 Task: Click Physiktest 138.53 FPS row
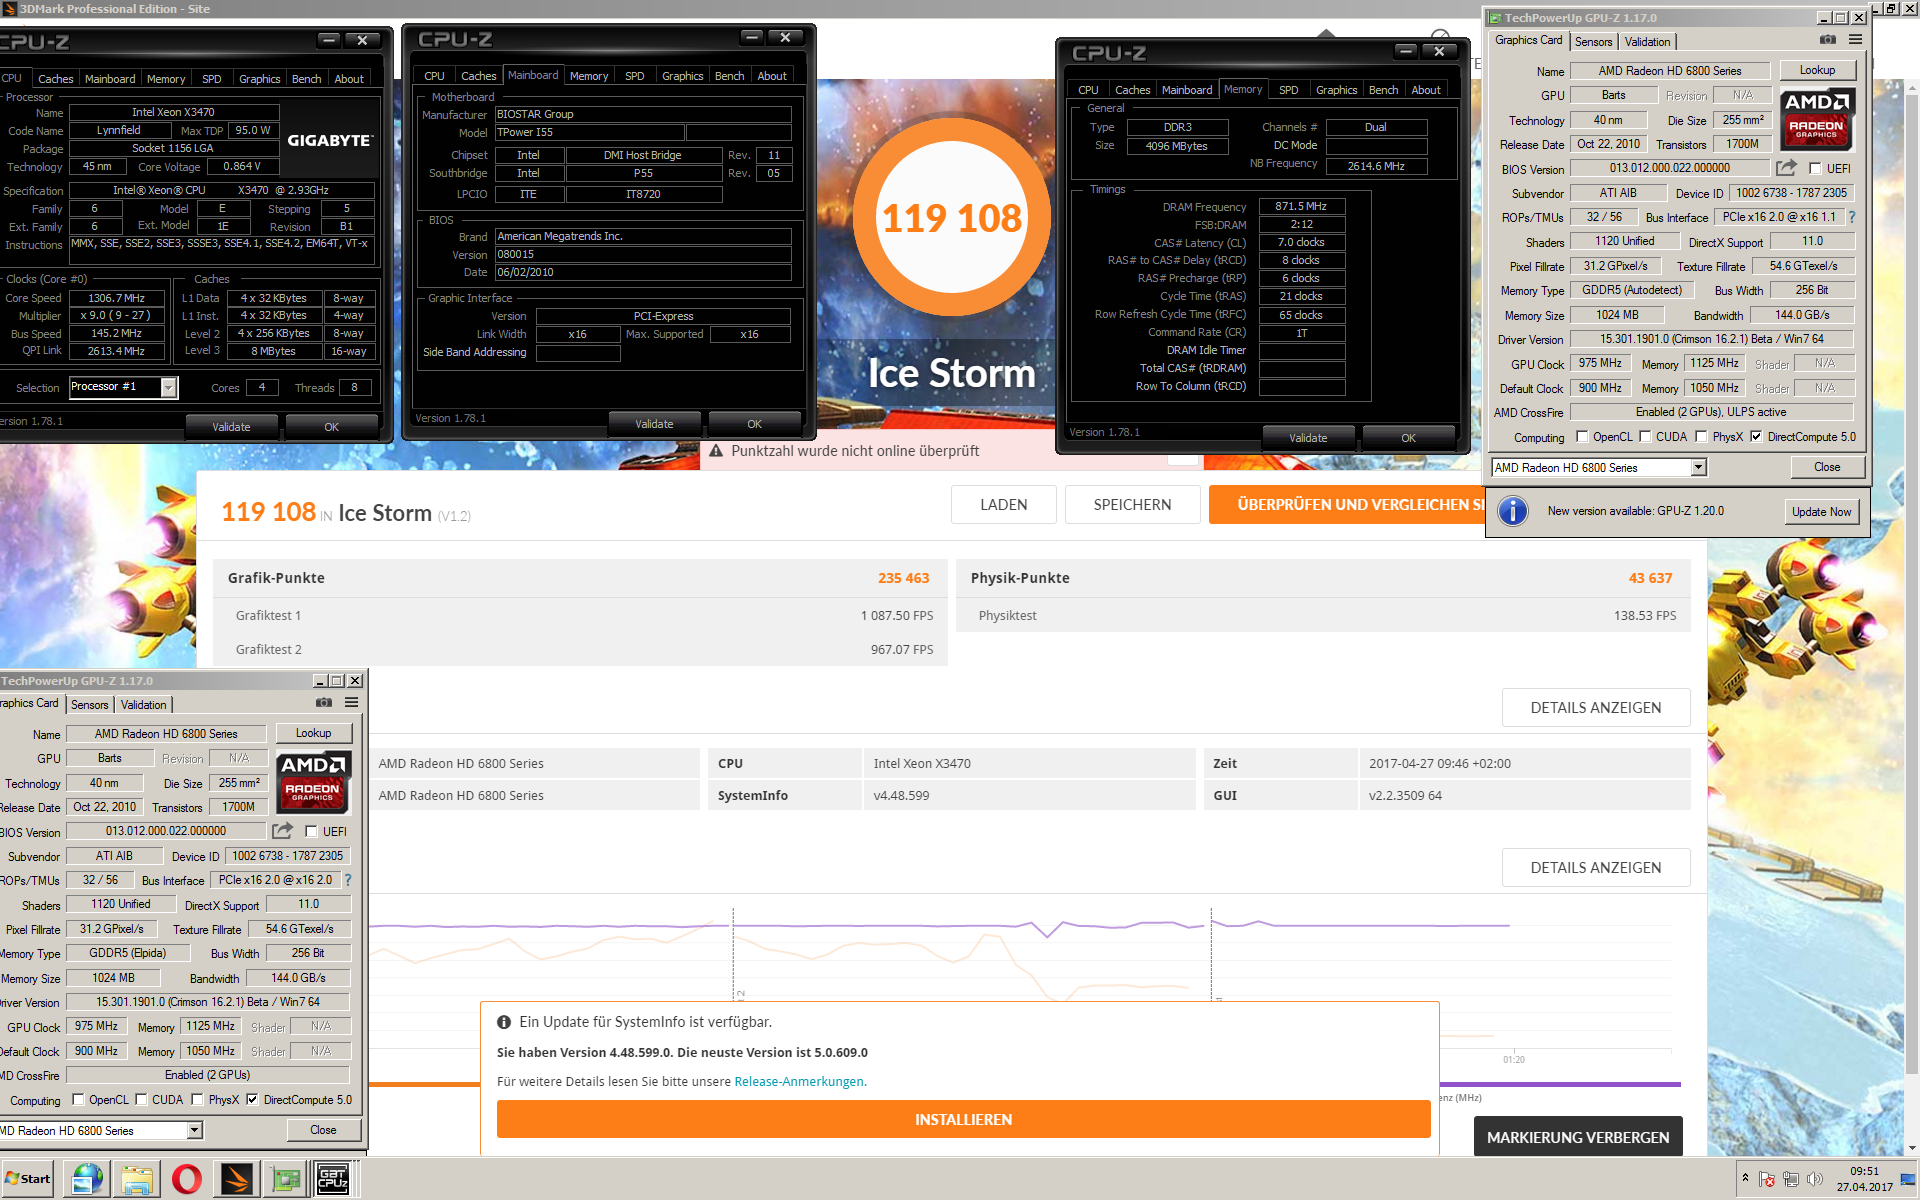coord(1323,615)
